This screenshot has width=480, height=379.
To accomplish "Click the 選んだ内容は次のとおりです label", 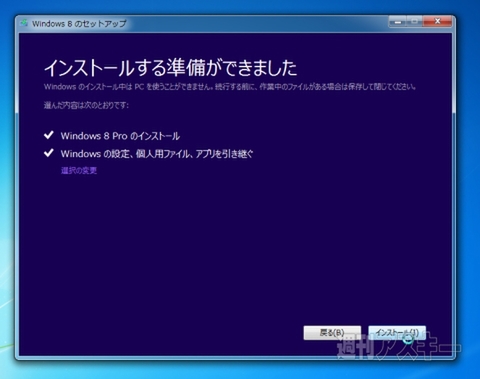I will (86, 105).
